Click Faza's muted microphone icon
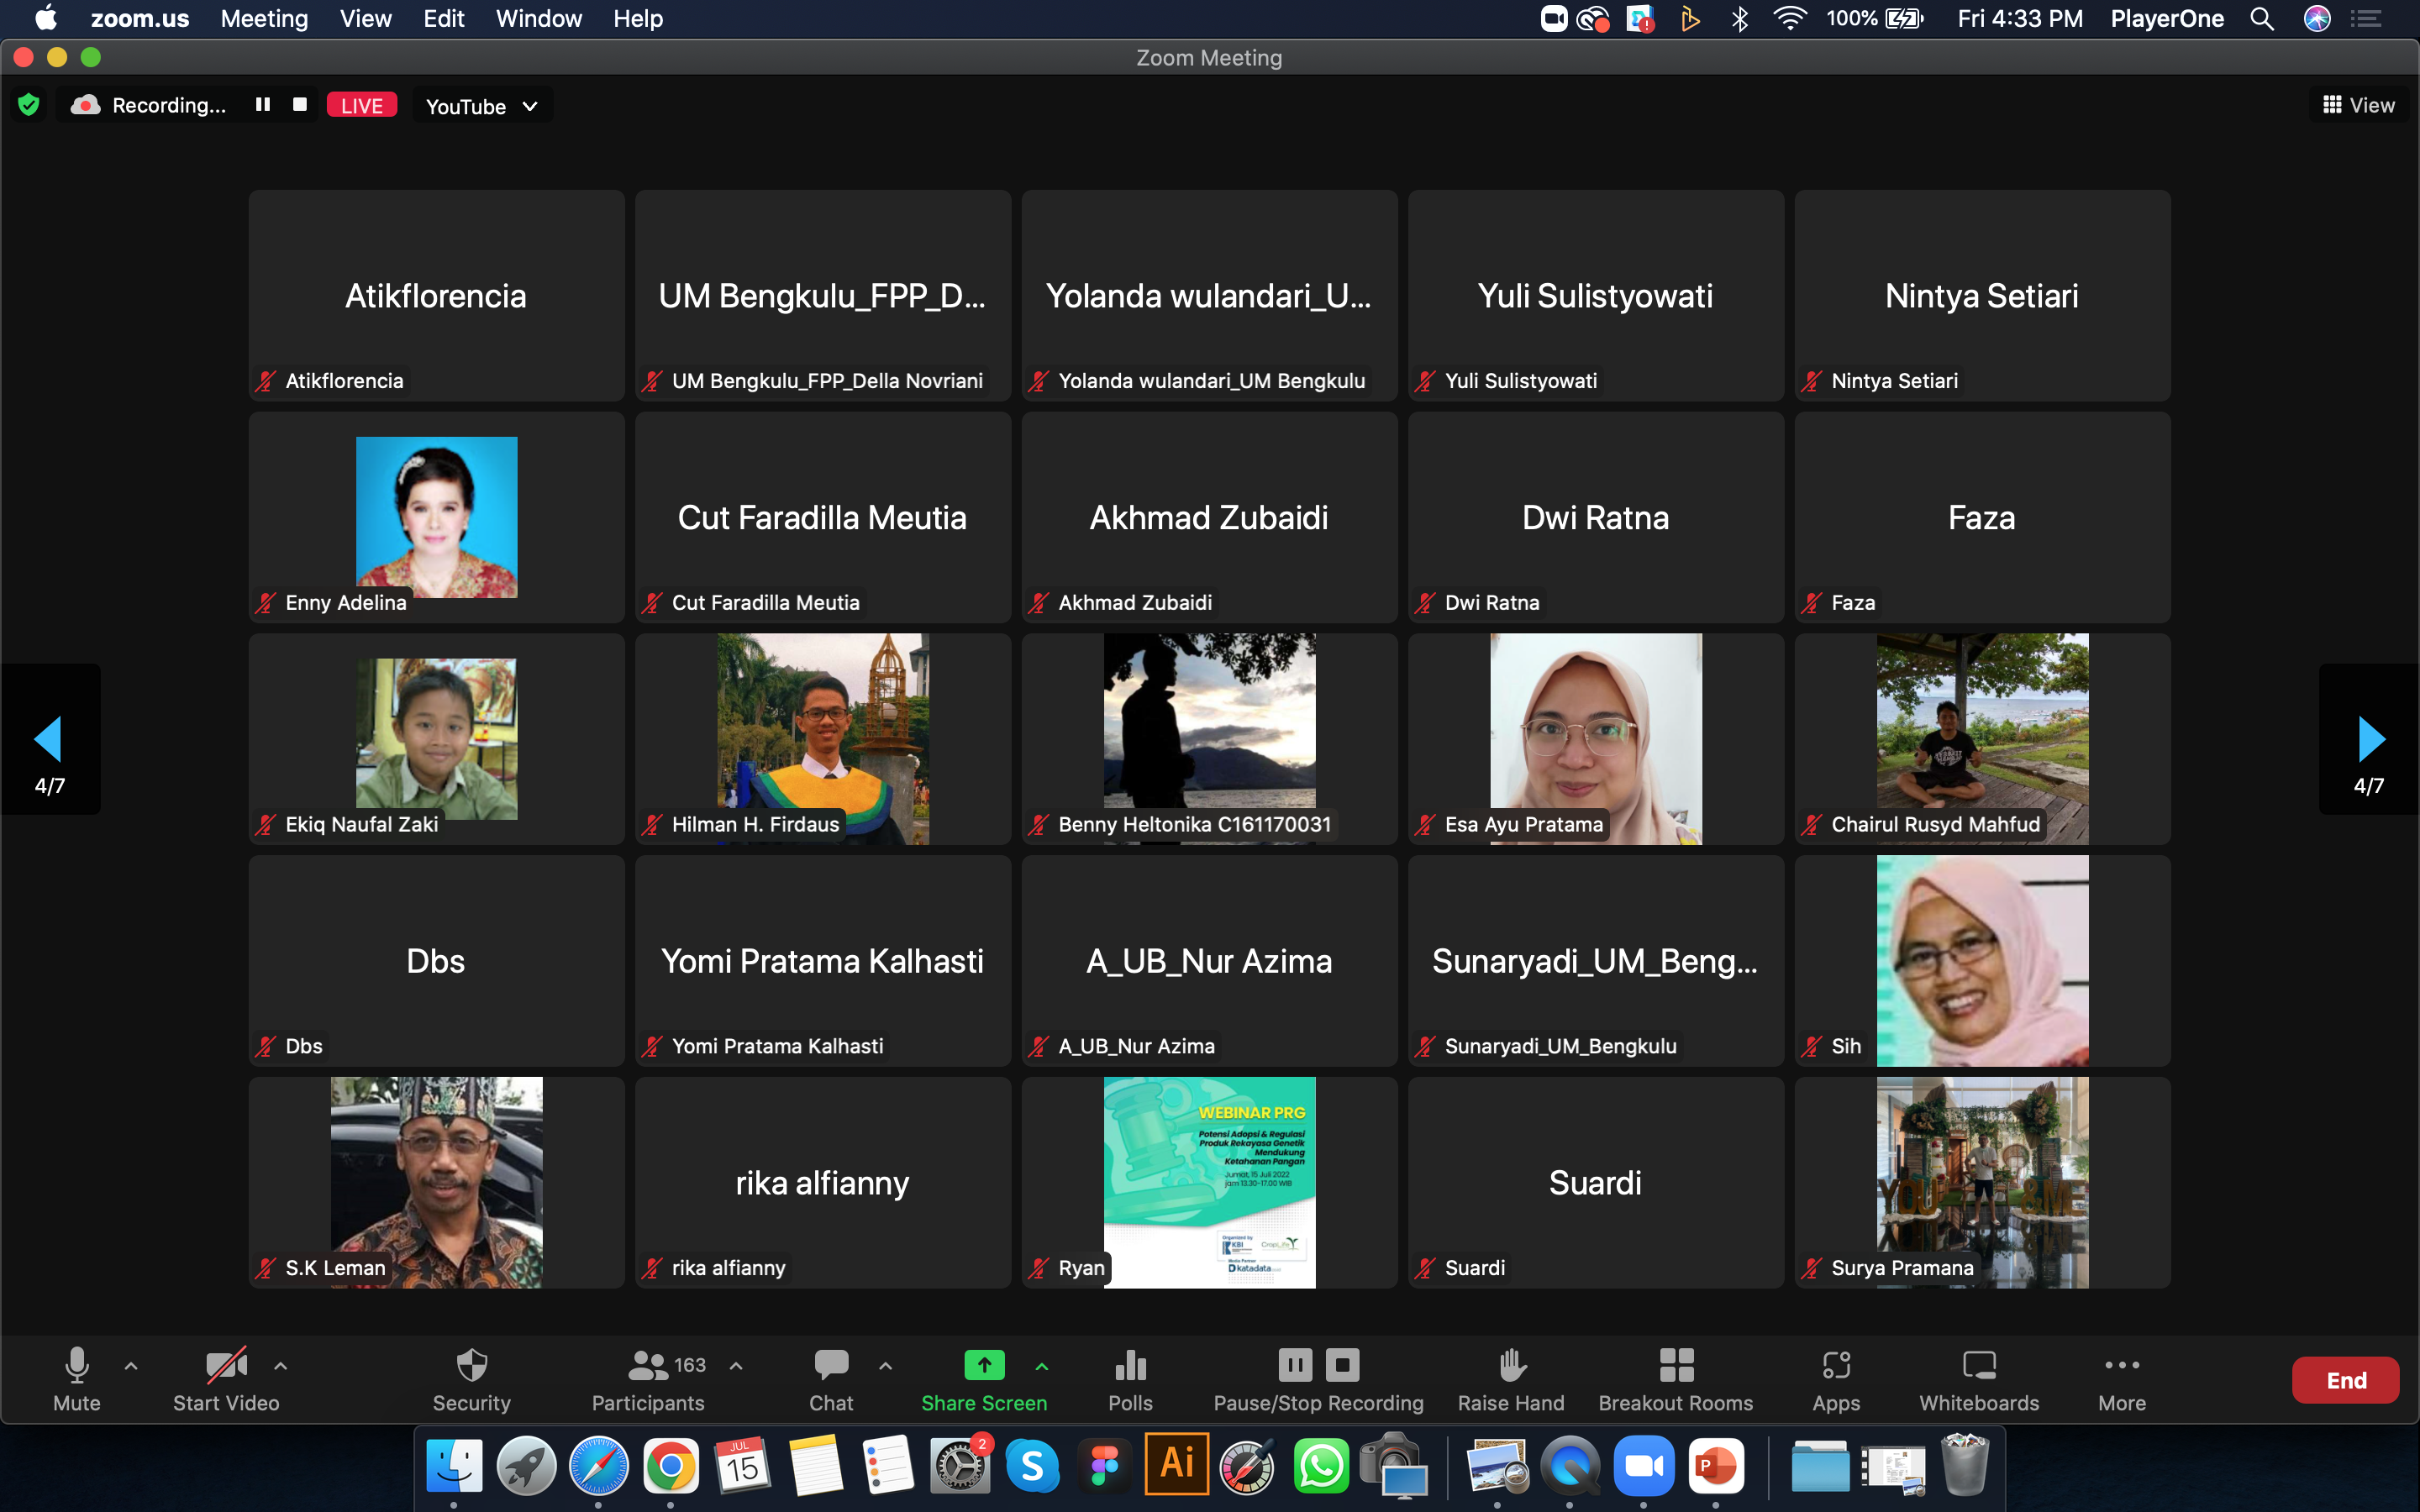The height and width of the screenshot is (1512, 2420). coord(1812,603)
